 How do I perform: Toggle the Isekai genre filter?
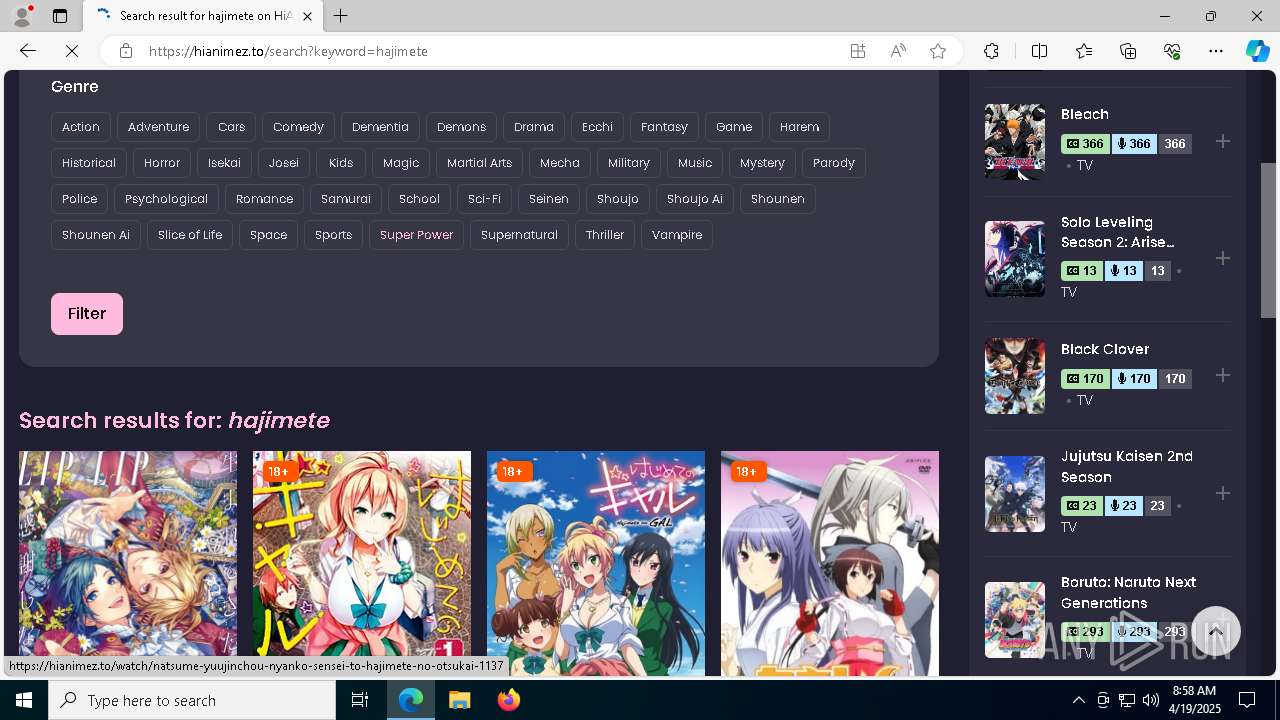(224, 163)
